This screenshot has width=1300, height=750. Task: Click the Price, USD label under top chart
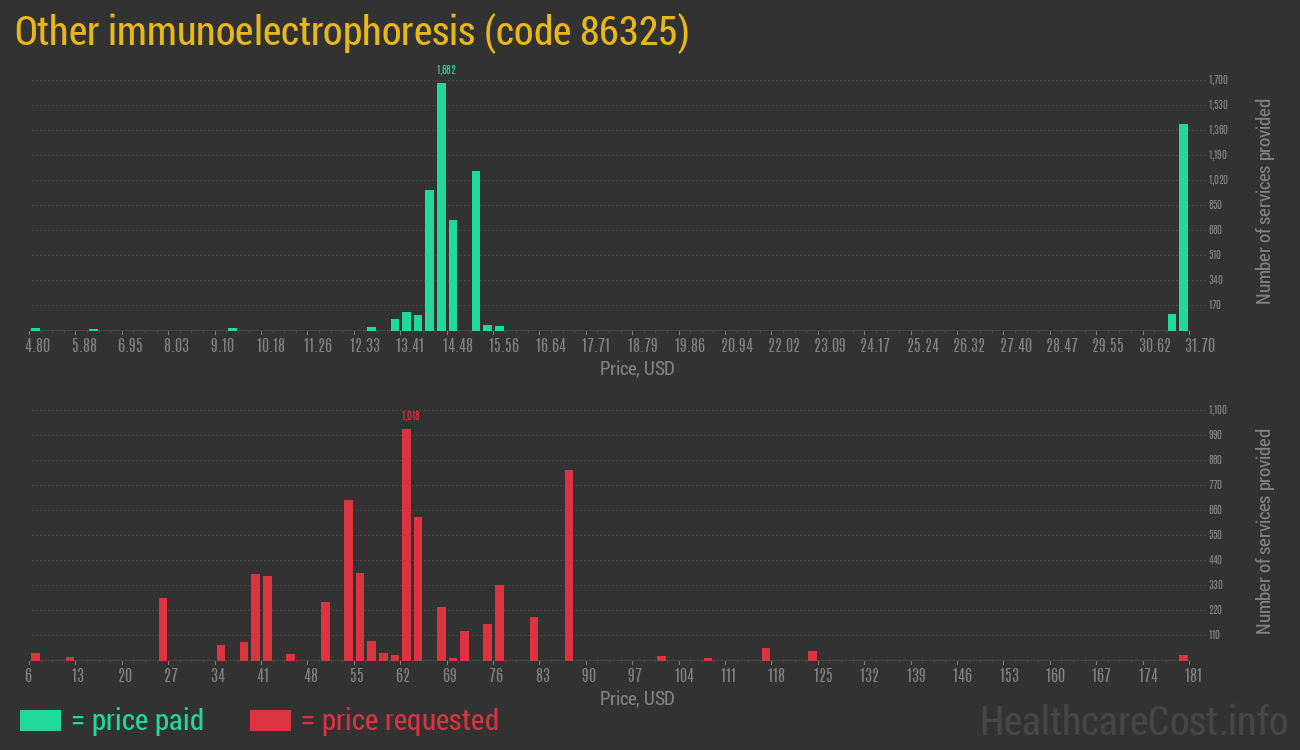click(x=636, y=369)
